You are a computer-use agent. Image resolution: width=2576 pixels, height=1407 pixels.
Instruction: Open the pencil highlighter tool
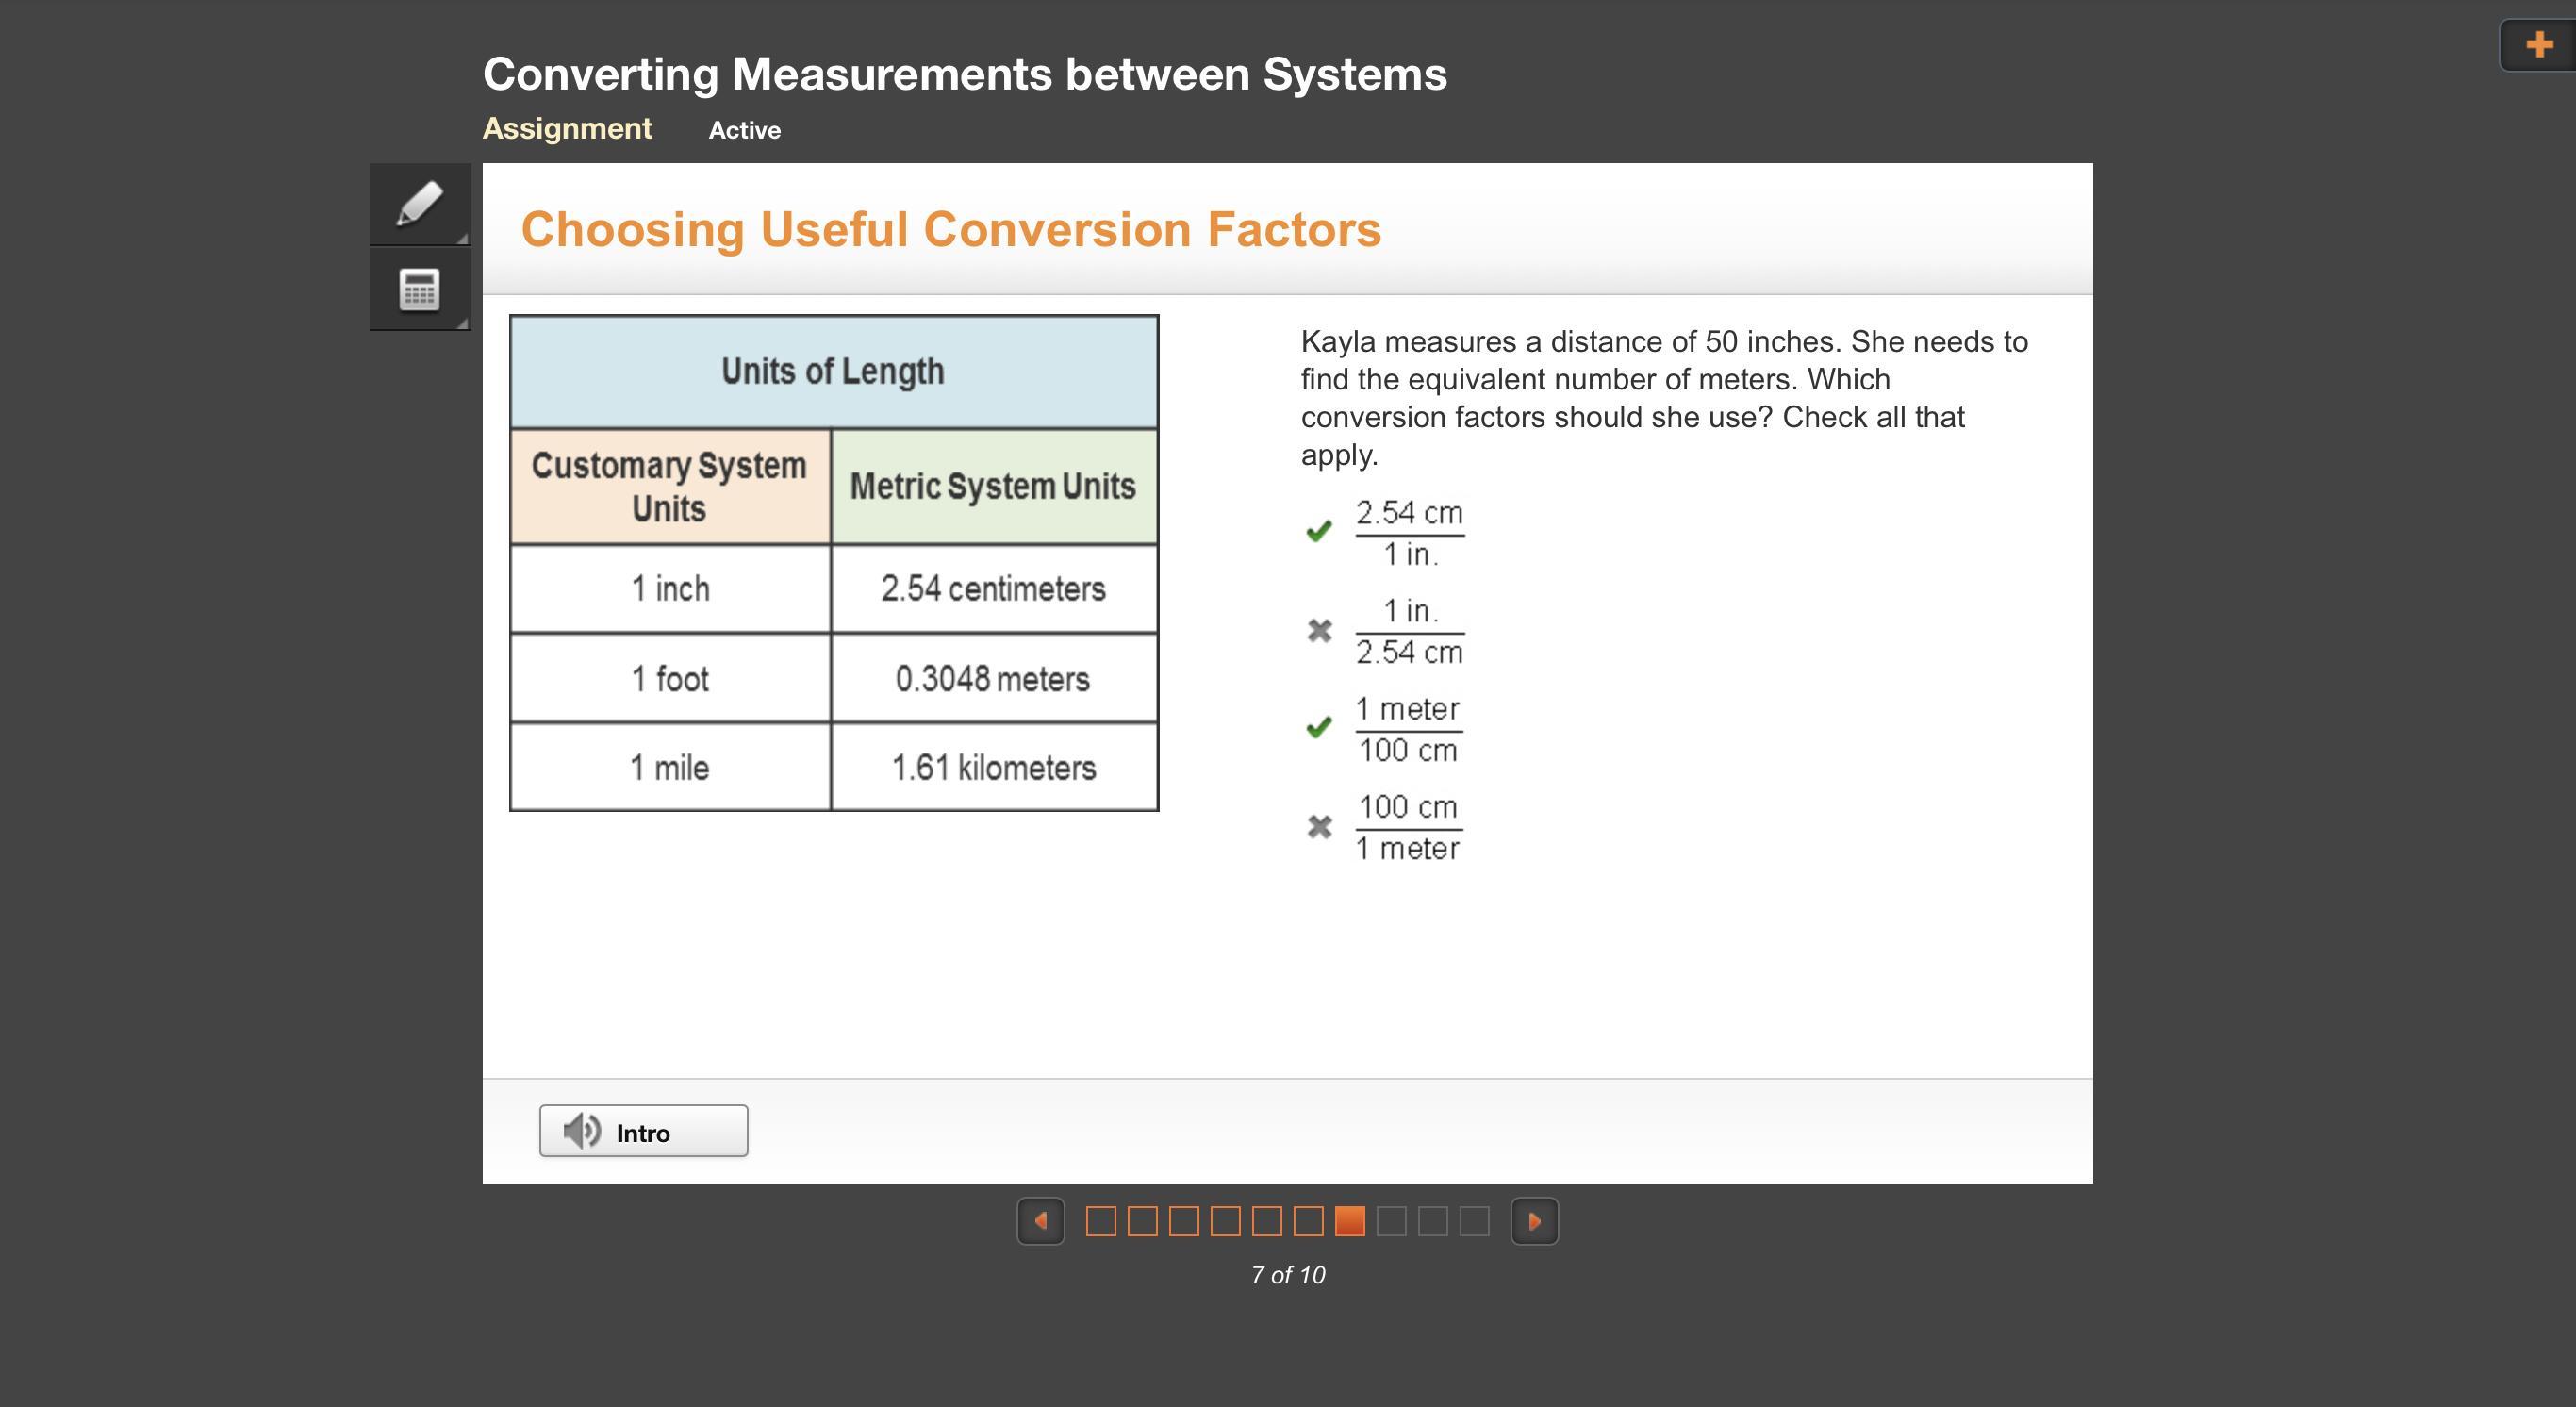point(420,204)
